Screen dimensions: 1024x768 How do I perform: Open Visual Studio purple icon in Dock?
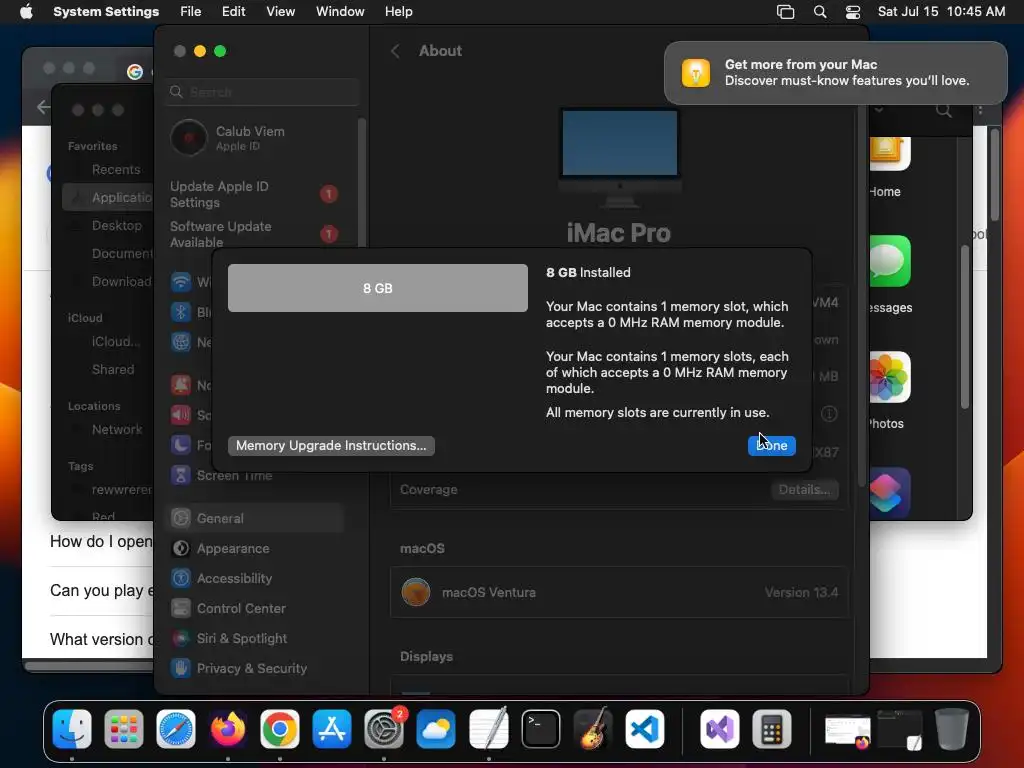coord(720,729)
